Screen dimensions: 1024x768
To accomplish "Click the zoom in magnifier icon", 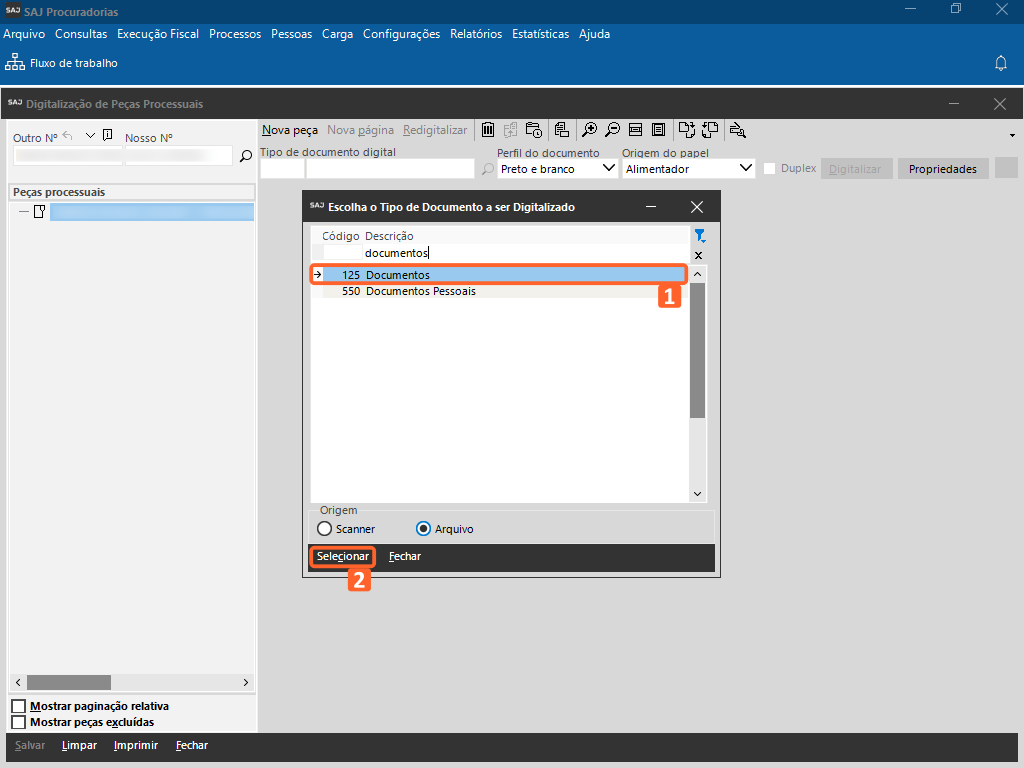I will coord(590,130).
